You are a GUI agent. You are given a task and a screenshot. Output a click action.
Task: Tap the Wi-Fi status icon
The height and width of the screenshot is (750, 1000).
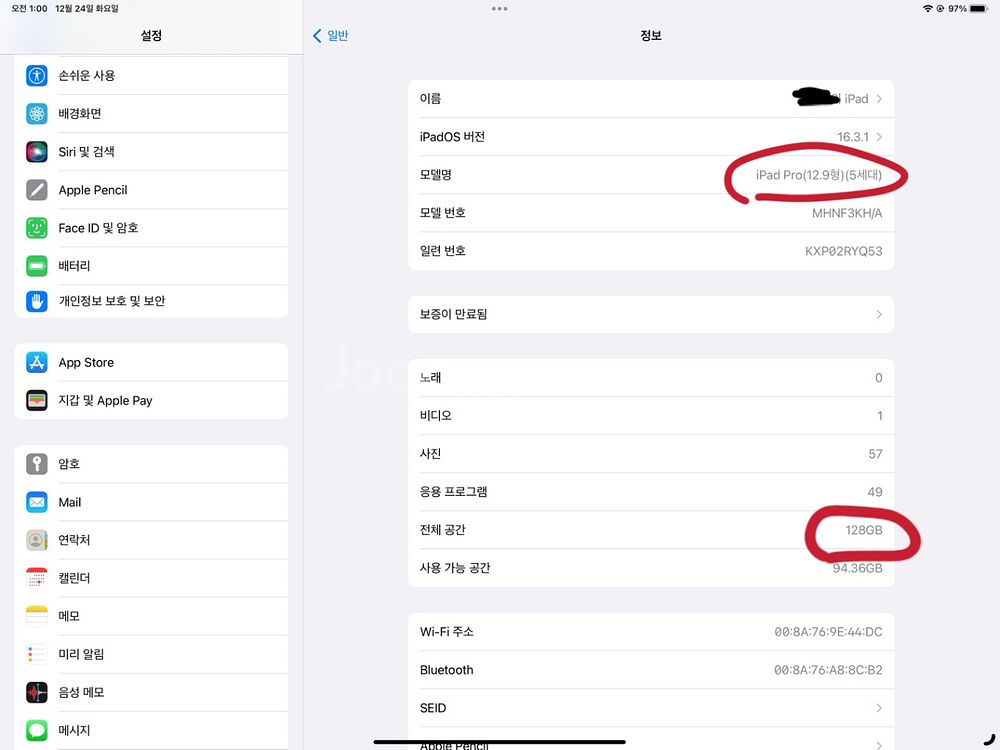point(927,9)
